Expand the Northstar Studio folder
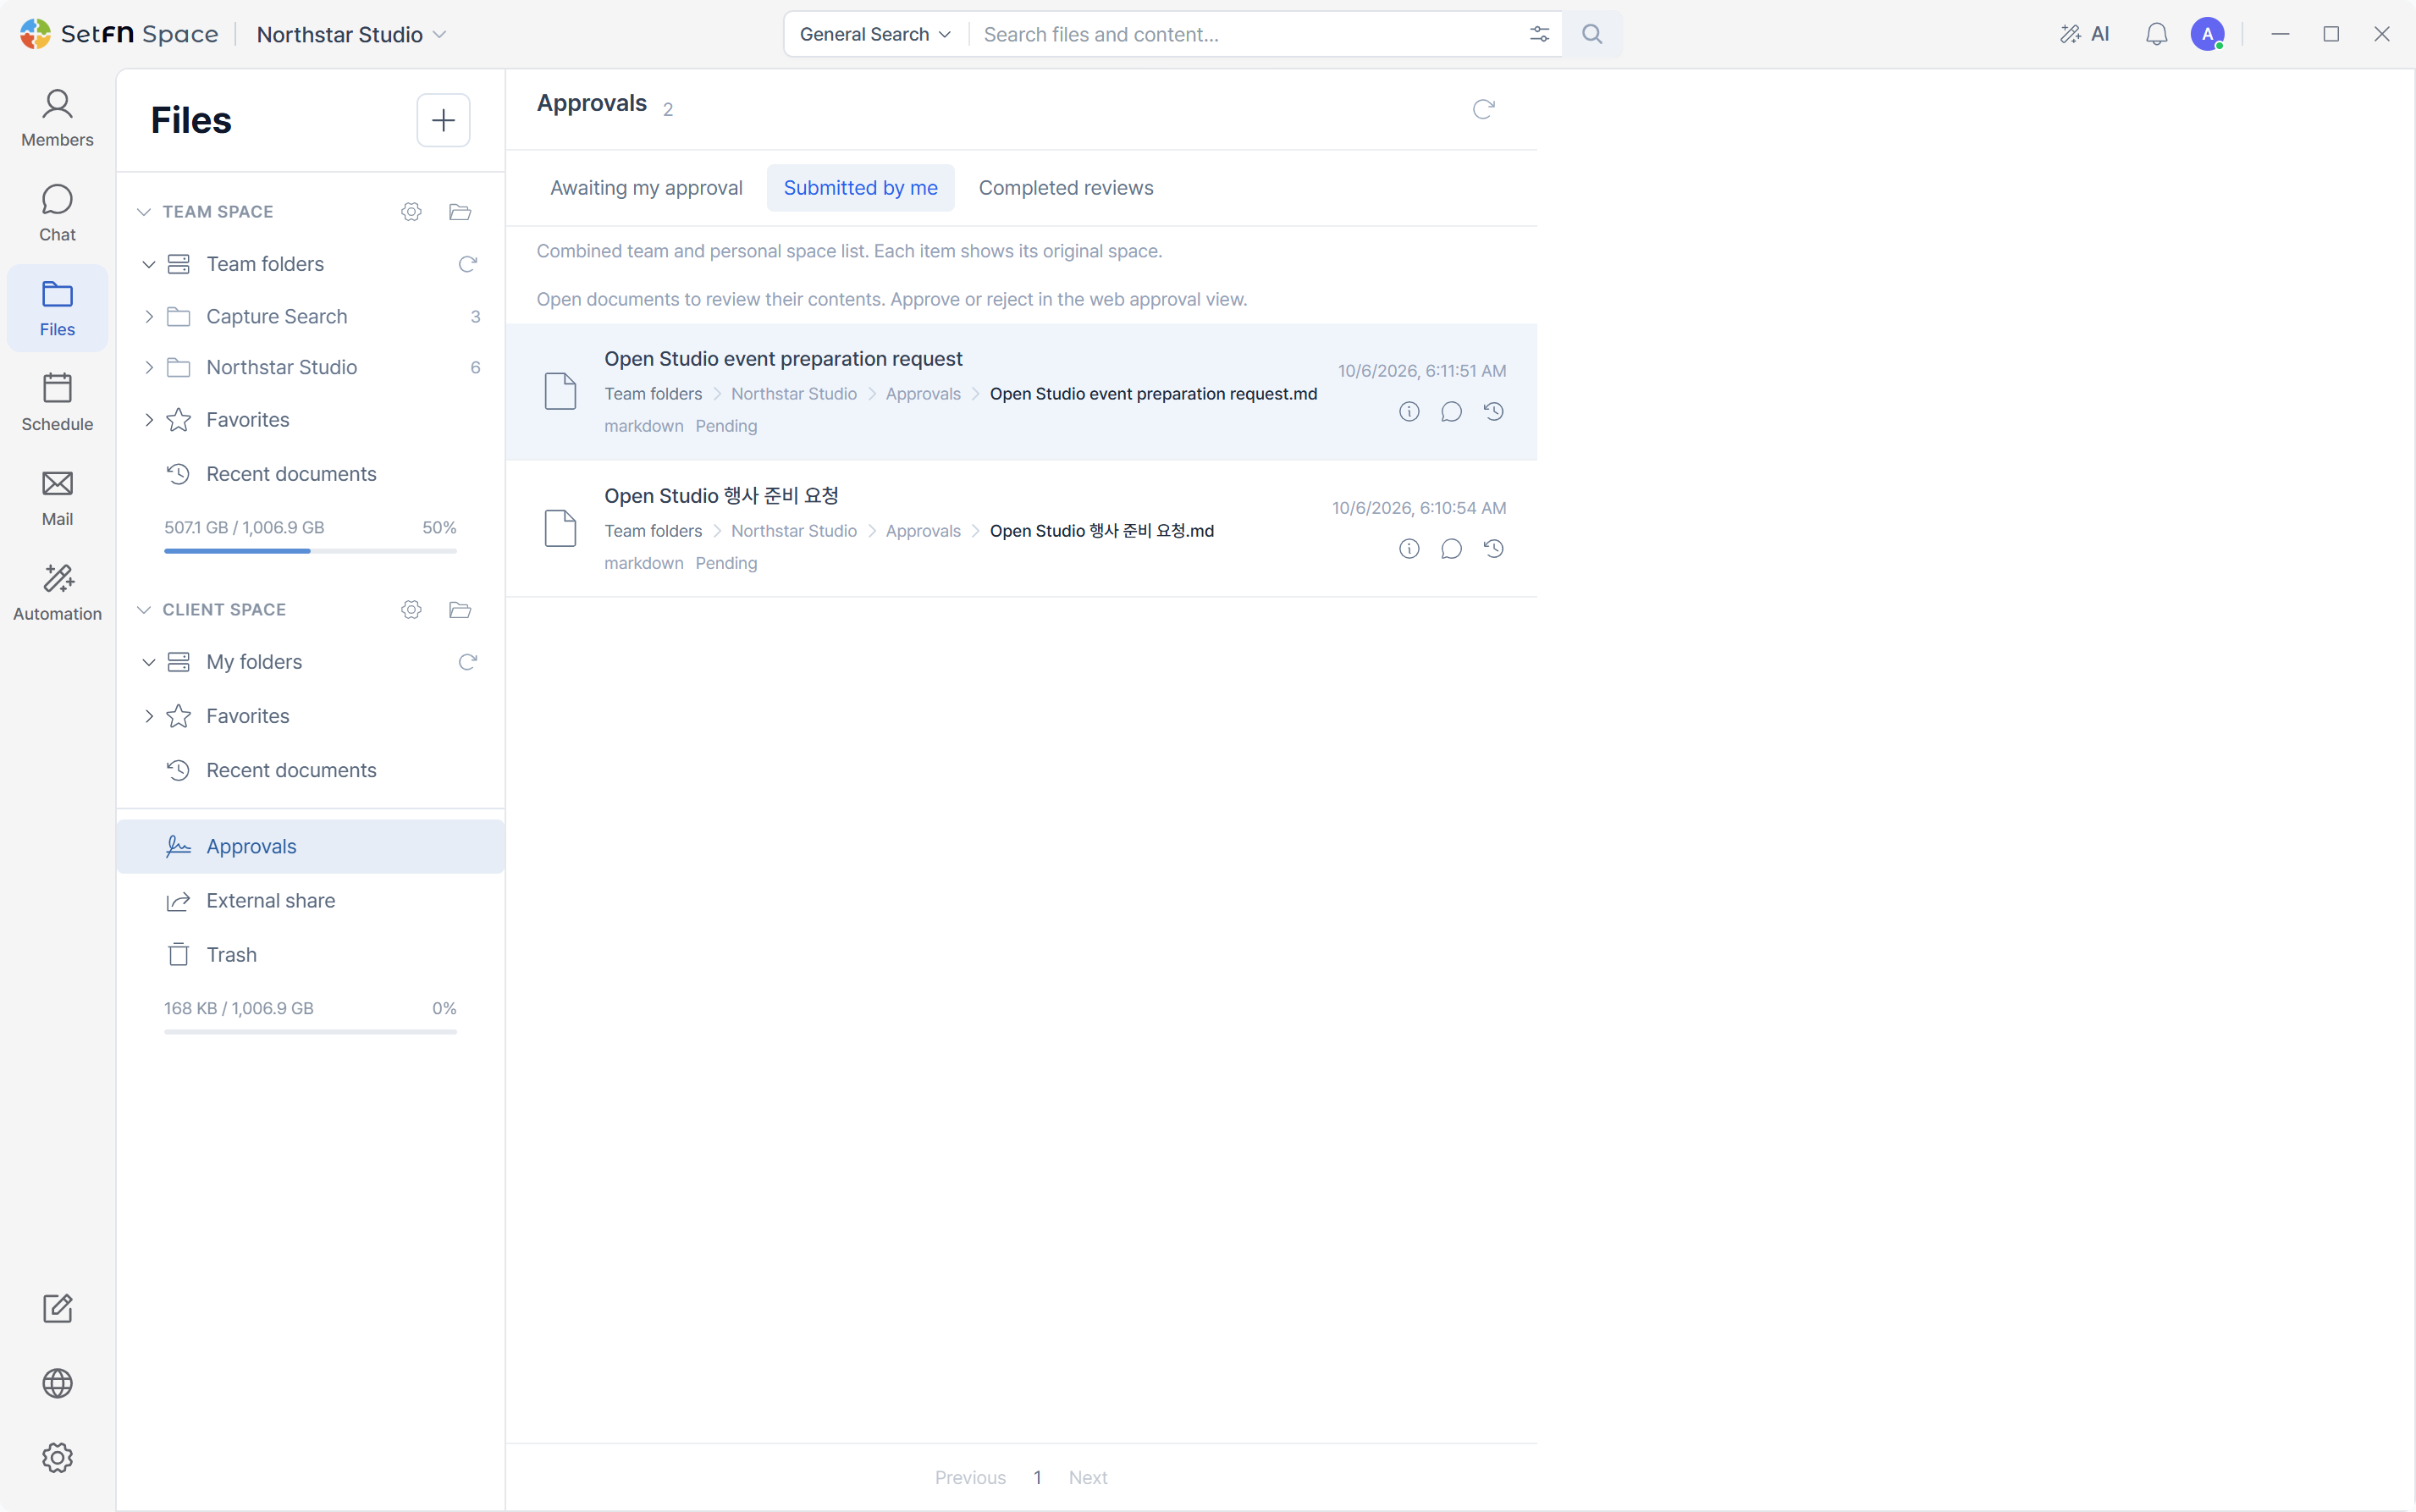The height and width of the screenshot is (1512, 2416). [x=149, y=367]
